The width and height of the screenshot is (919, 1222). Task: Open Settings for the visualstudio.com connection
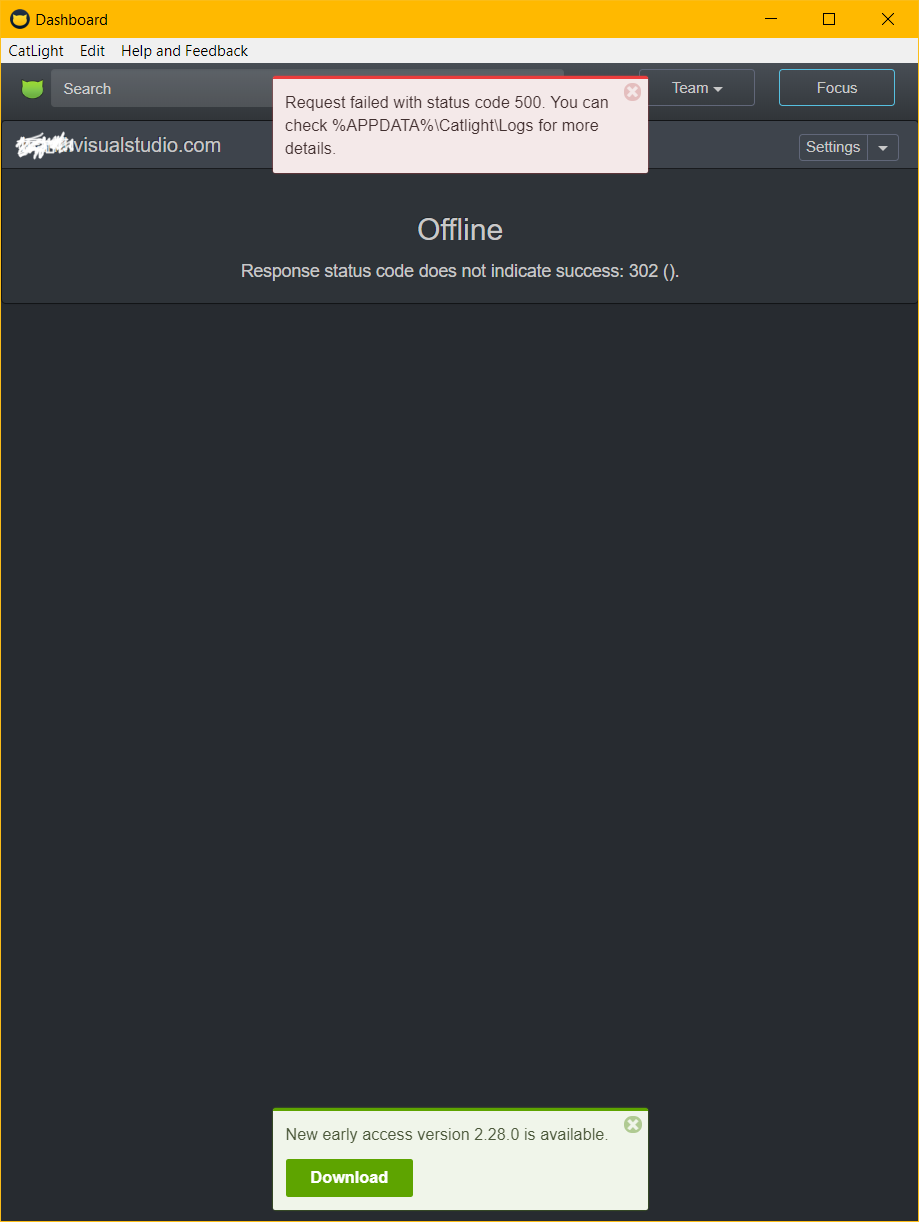833,147
